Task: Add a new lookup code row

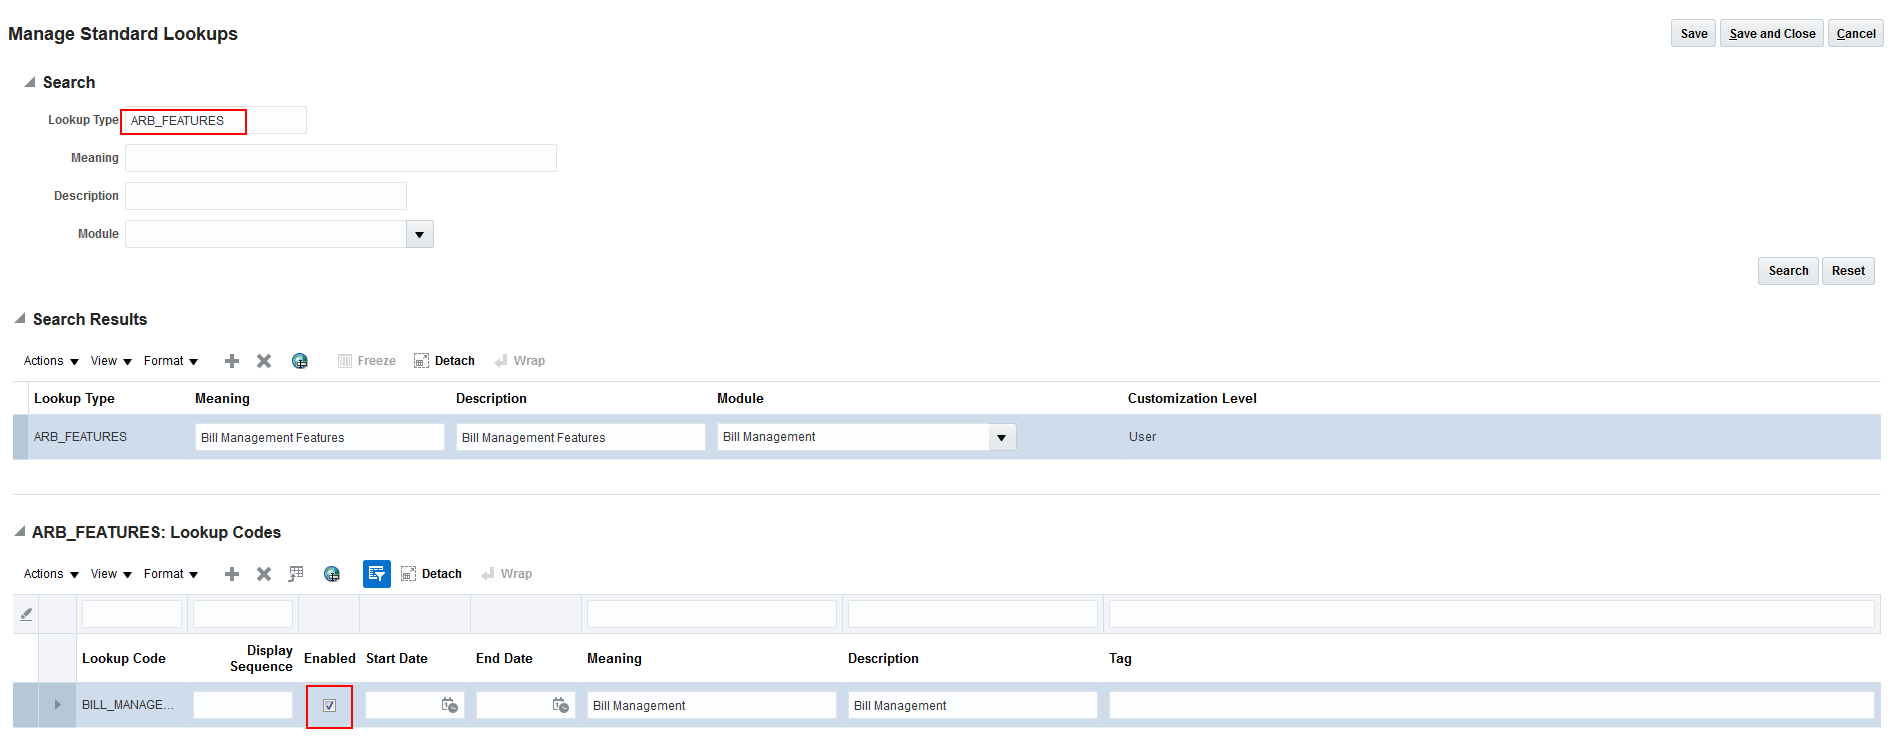Action: (232, 574)
